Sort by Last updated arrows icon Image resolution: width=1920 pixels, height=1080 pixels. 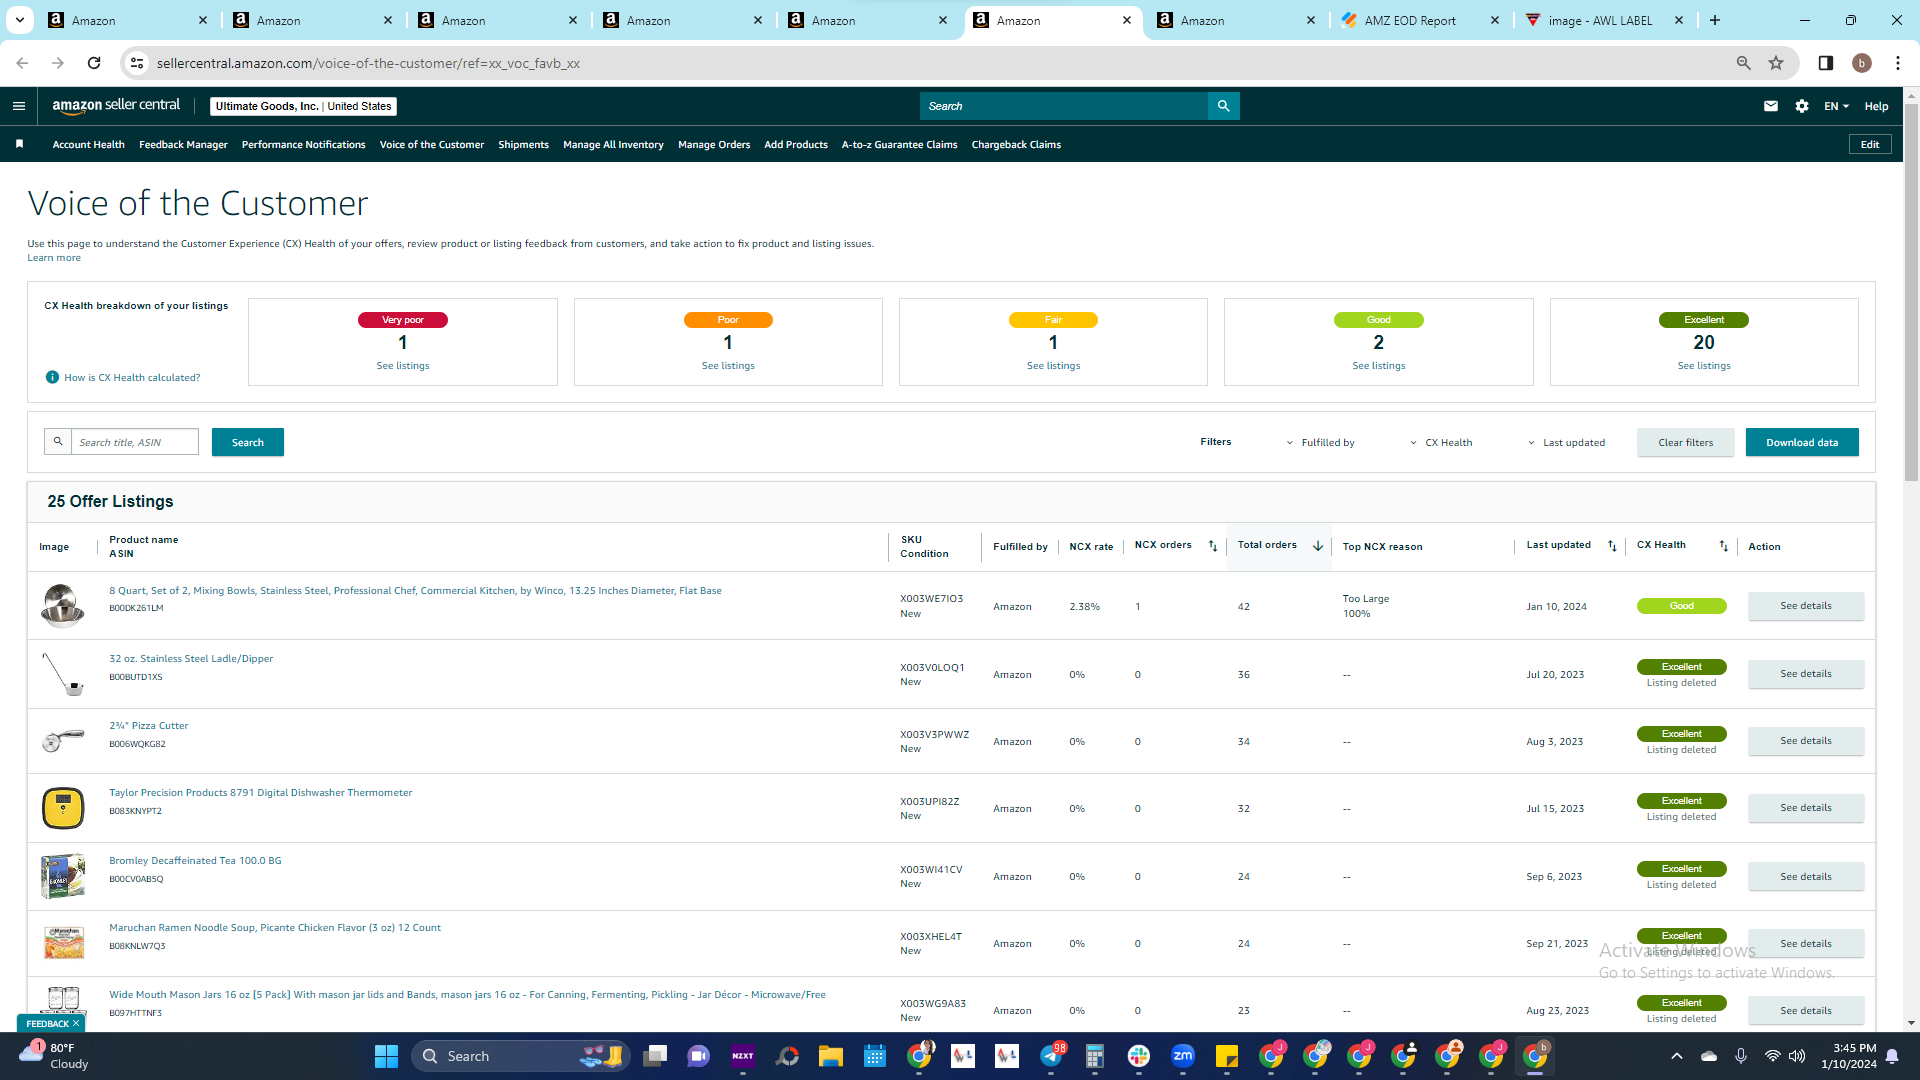coord(1612,546)
